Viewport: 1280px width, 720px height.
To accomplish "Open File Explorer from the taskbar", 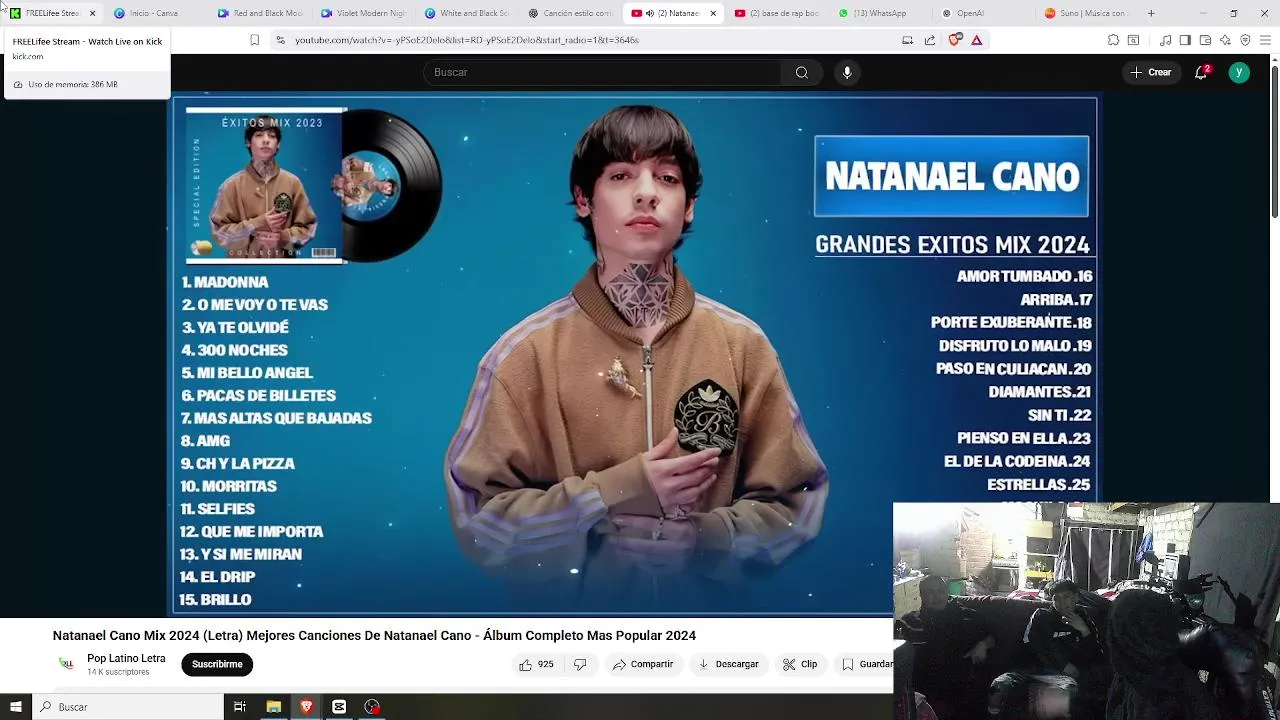I will pos(273,707).
